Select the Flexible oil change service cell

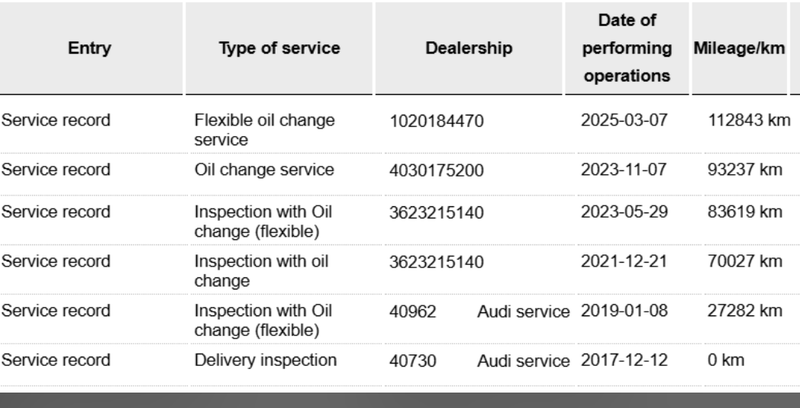coord(265,130)
